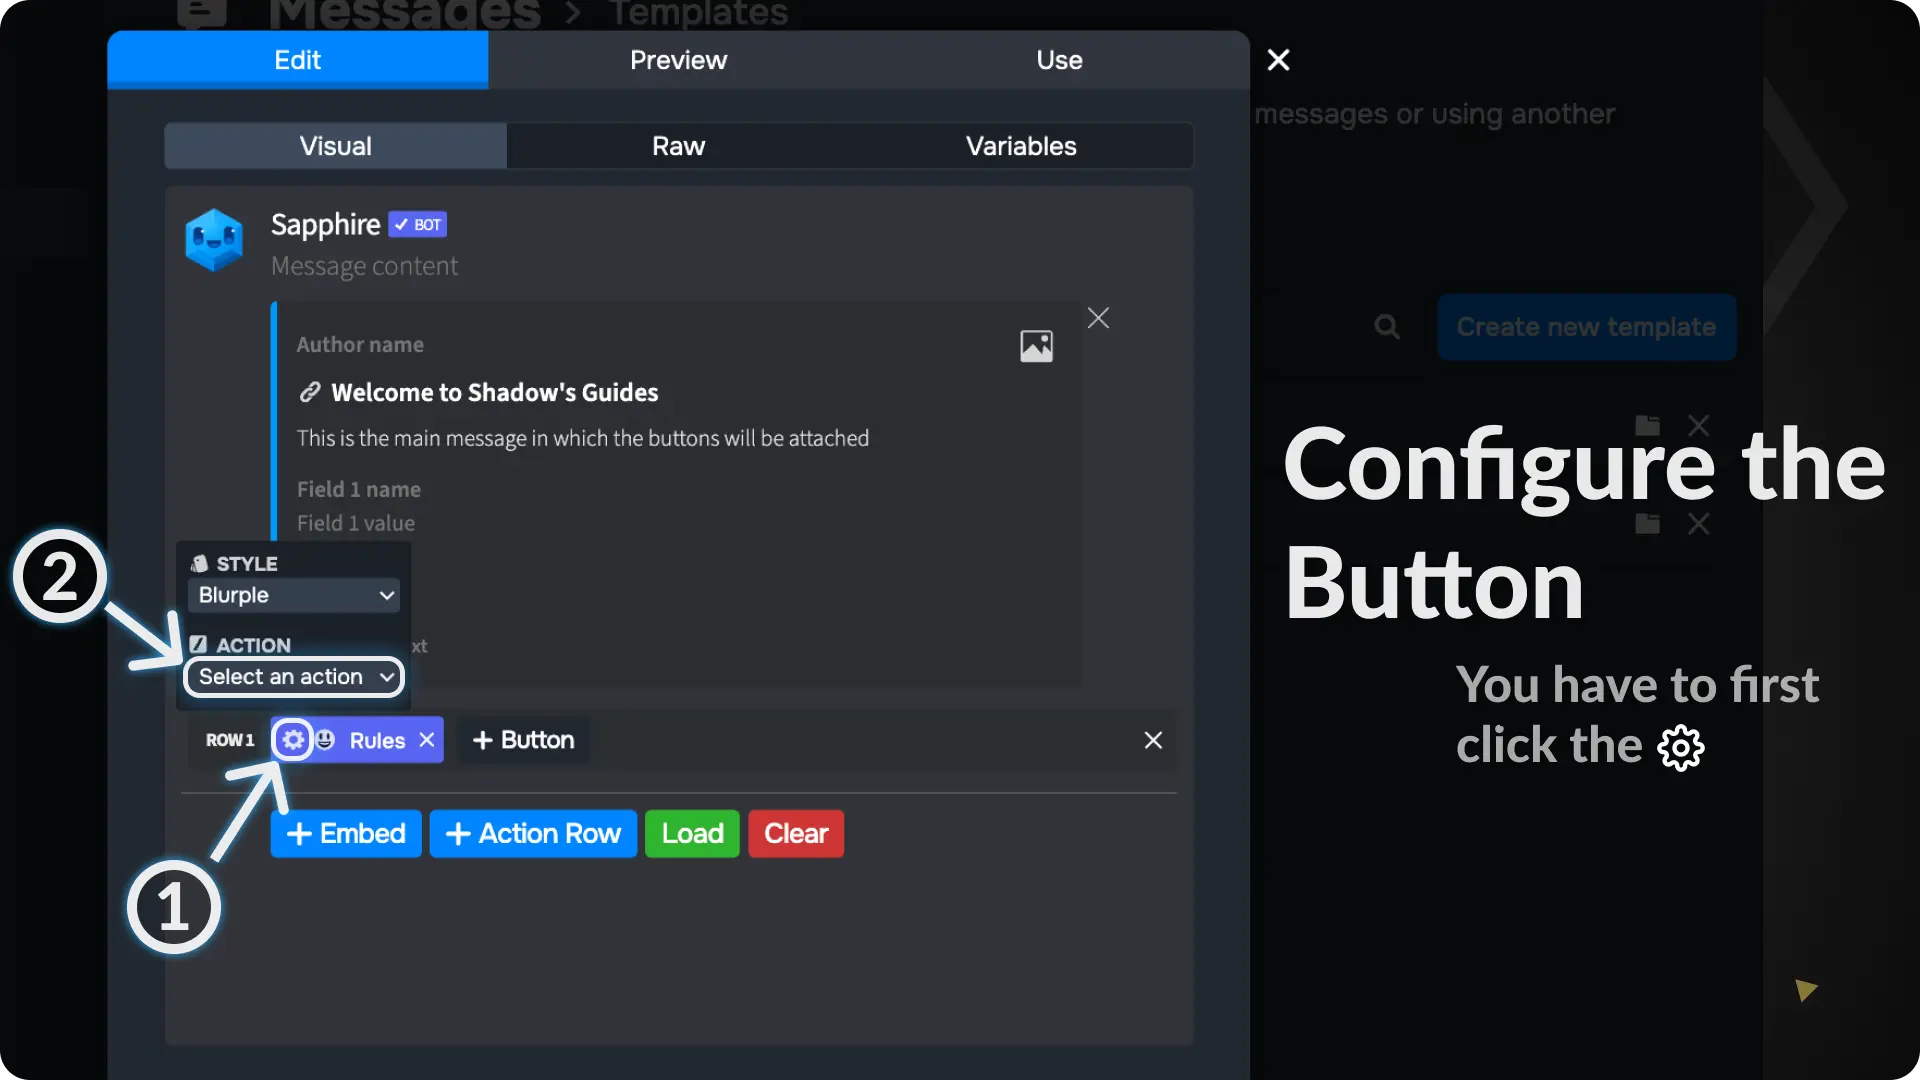The height and width of the screenshot is (1080, 1920).
Task: Click the Message content input field
Action: tap(365, 266)
